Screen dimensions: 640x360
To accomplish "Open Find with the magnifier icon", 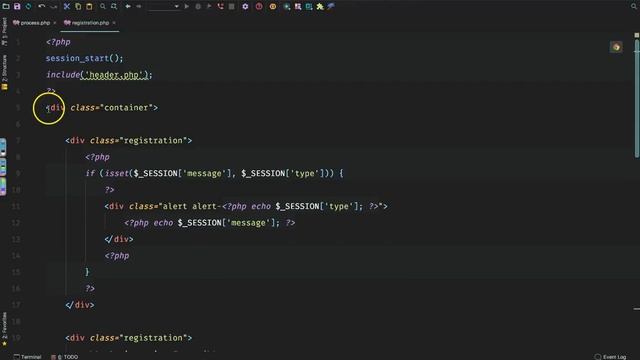I will tap(103, 7).
